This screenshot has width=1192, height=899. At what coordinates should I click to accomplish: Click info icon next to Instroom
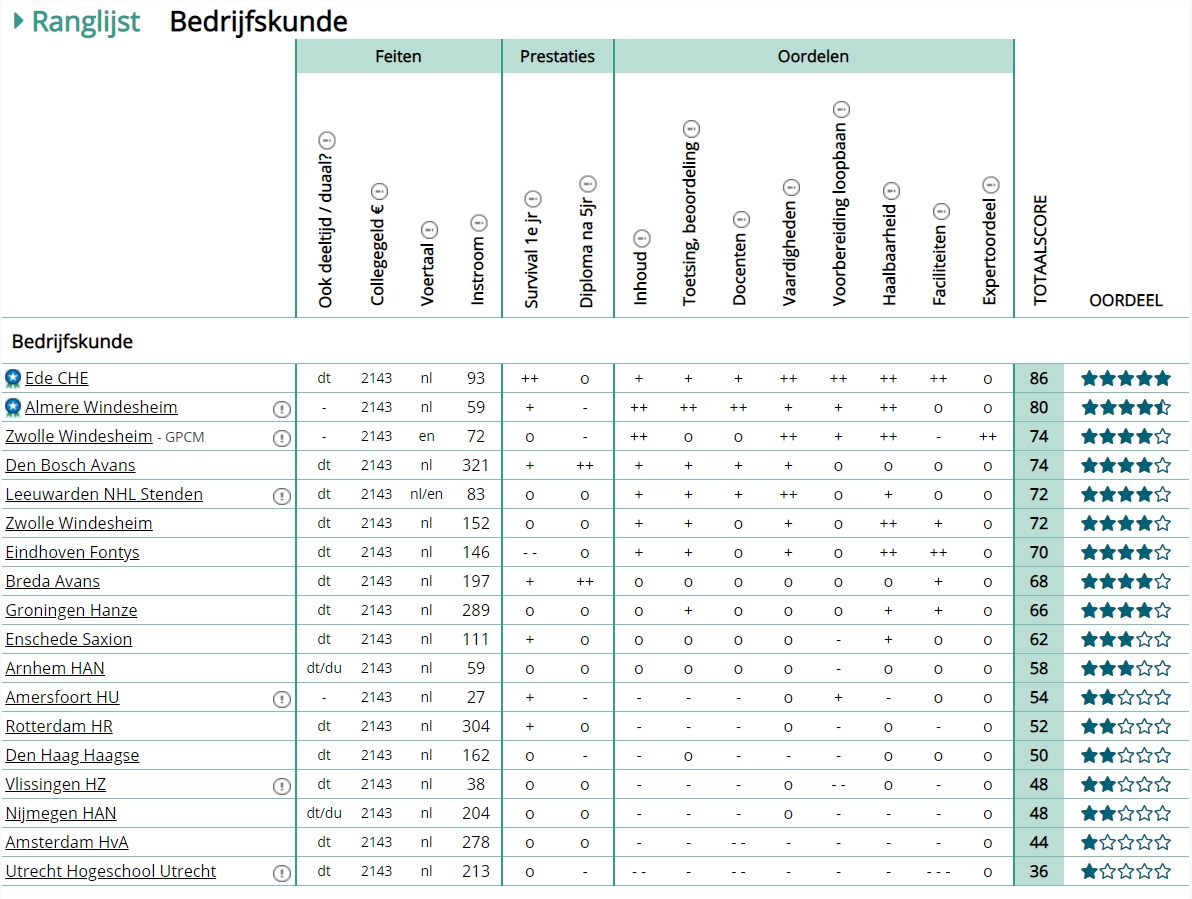pos(478,223)
